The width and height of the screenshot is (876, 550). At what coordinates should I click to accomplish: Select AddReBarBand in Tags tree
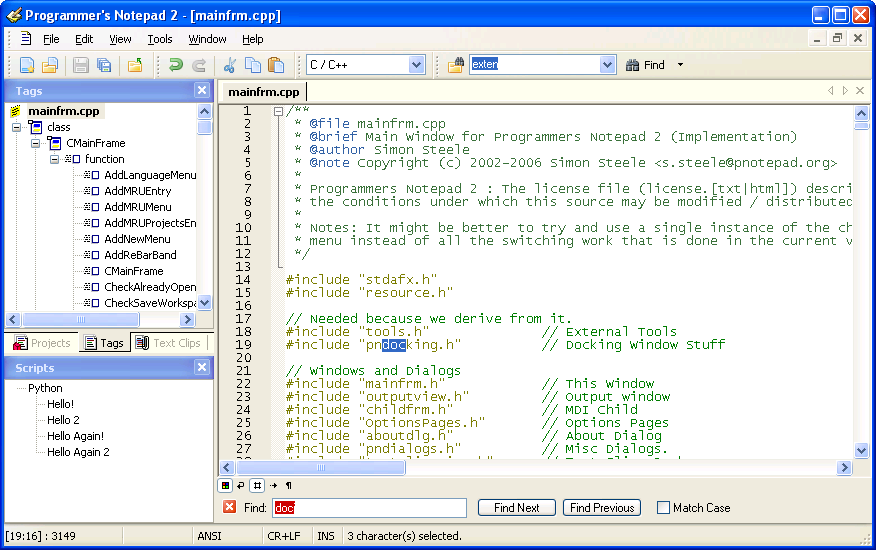click(x=140, y=255)
